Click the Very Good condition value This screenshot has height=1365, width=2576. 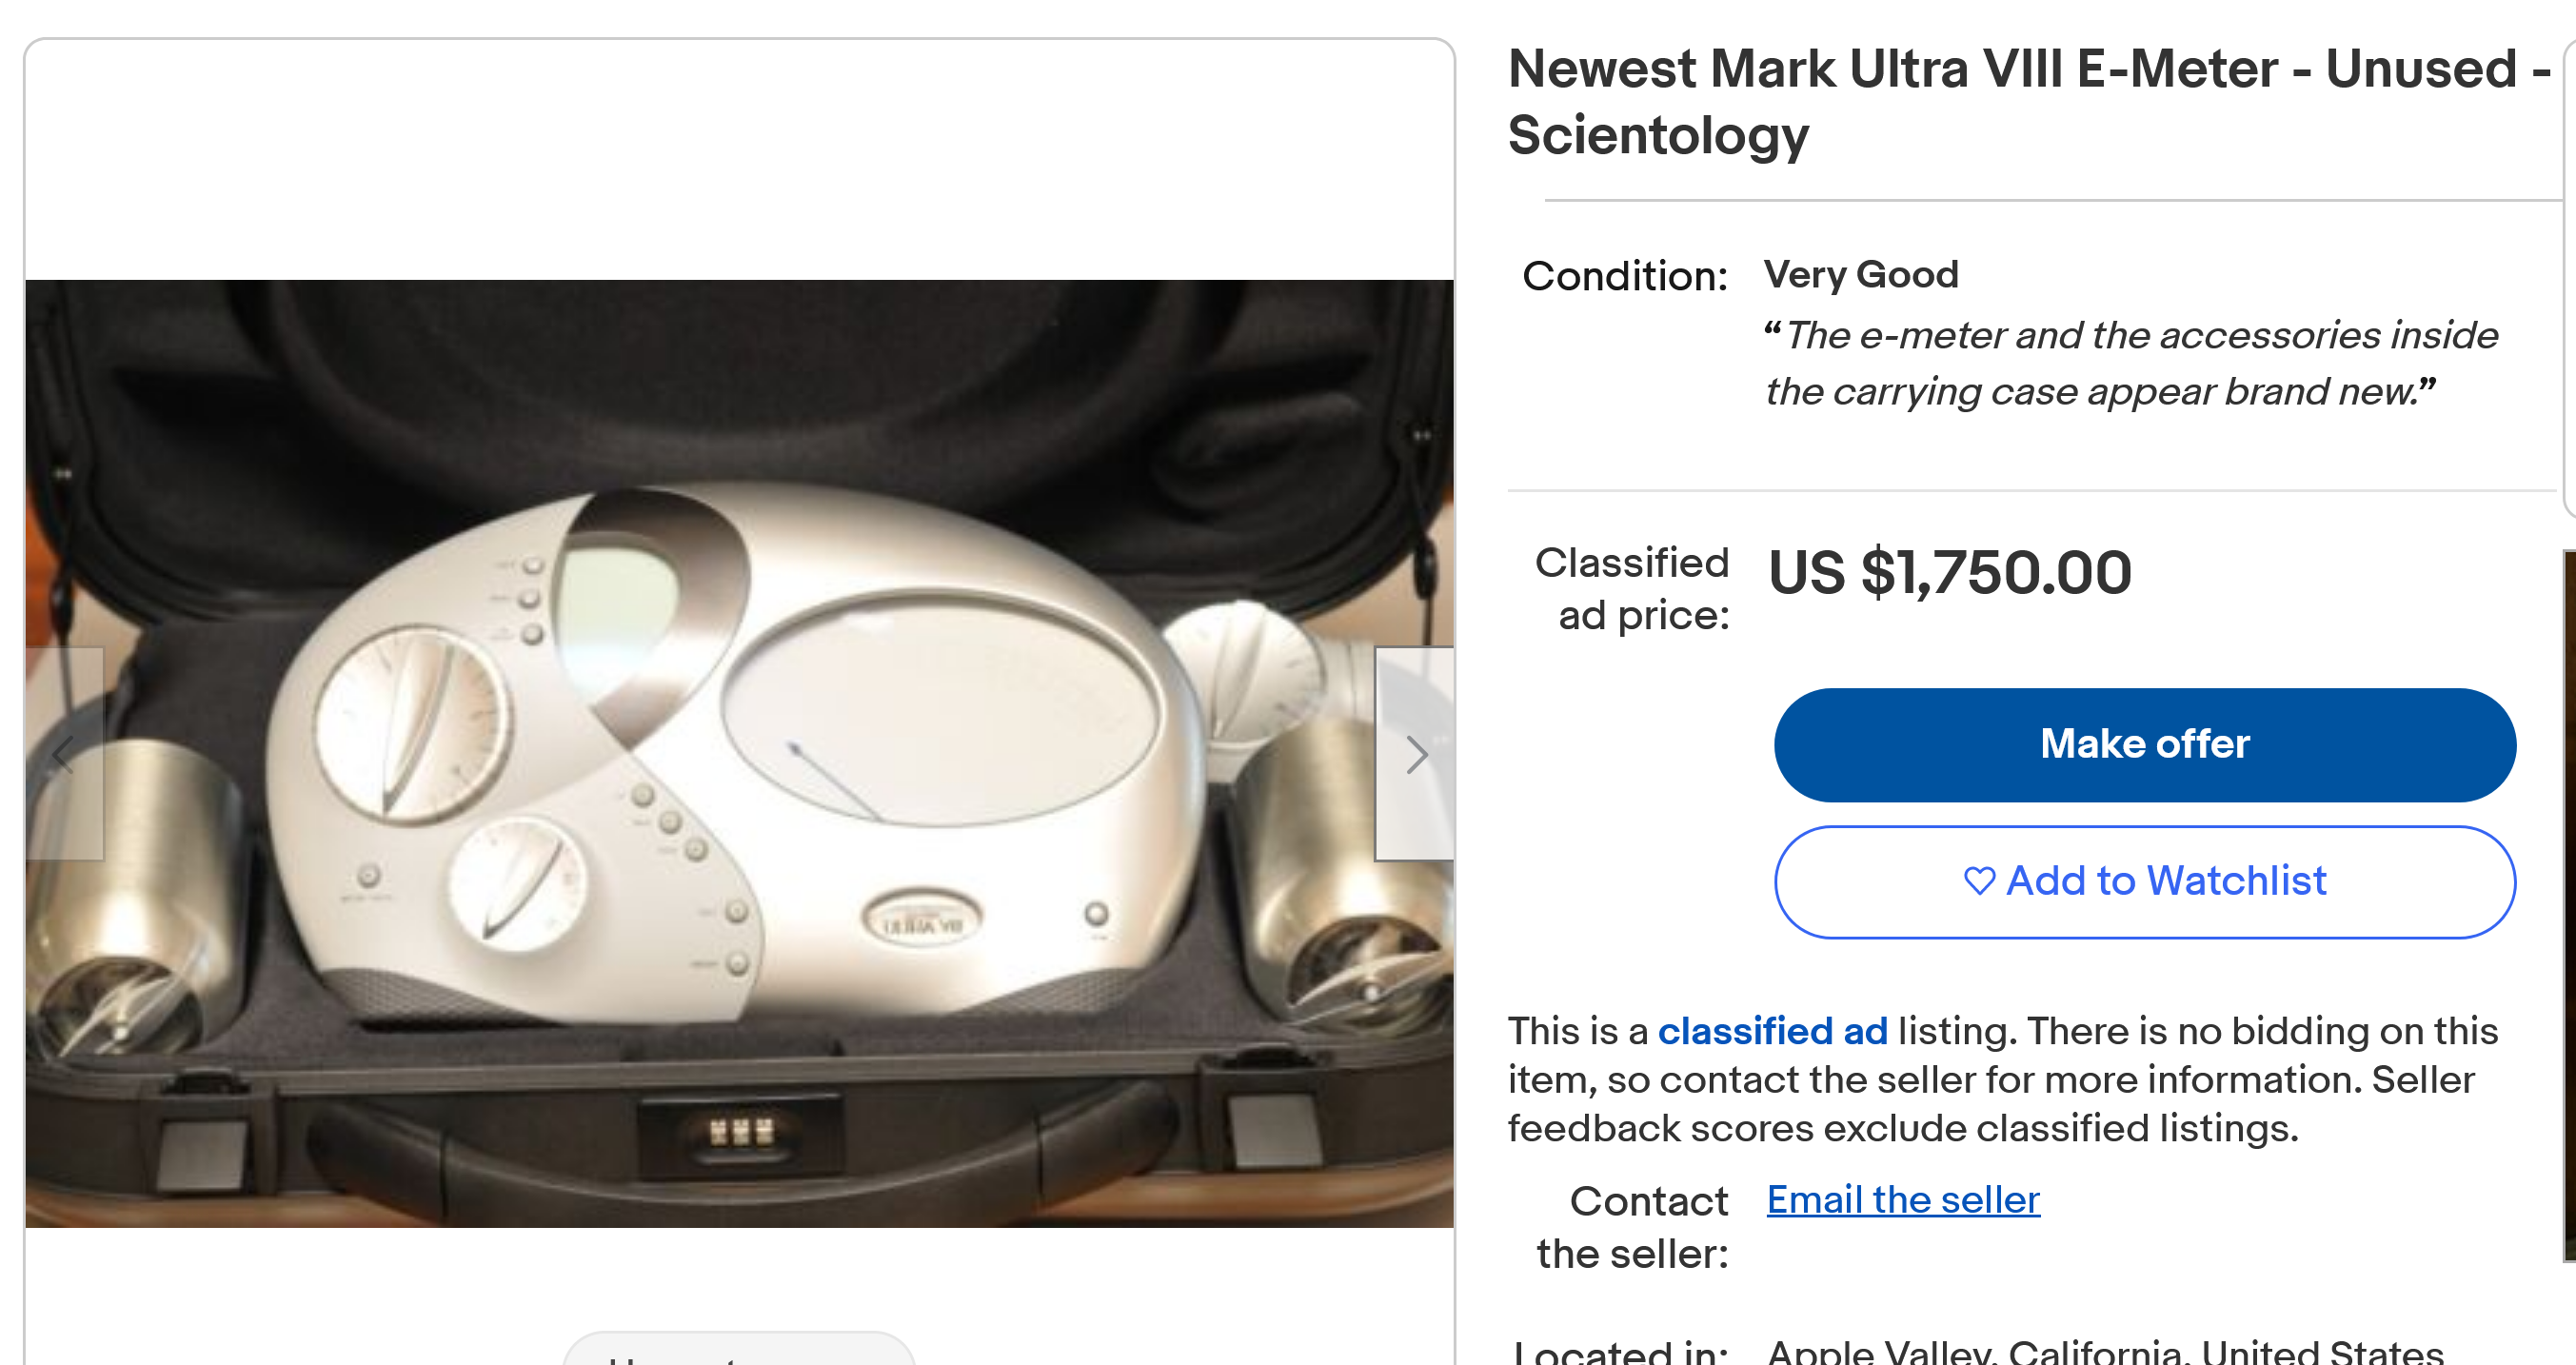tap(1860, 274)
